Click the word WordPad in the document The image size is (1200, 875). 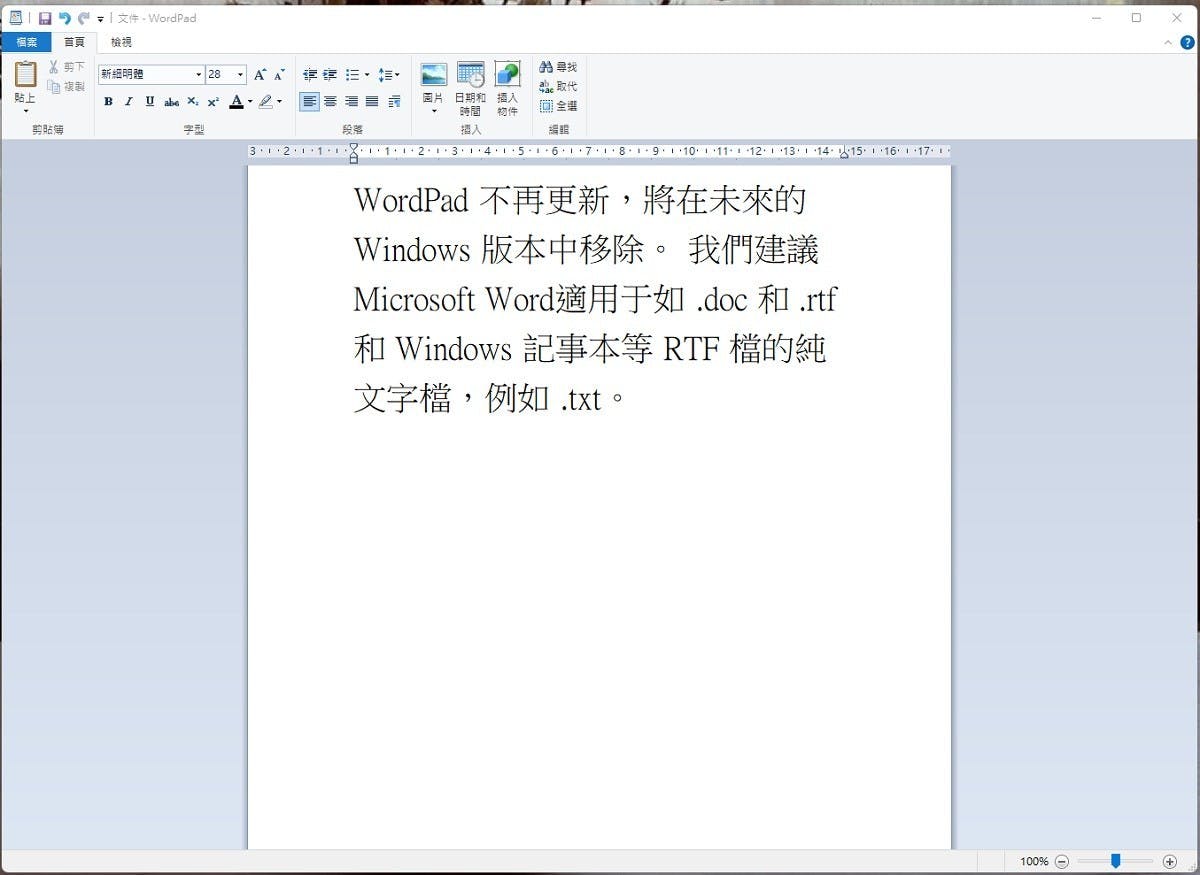(x=411, y=200)
